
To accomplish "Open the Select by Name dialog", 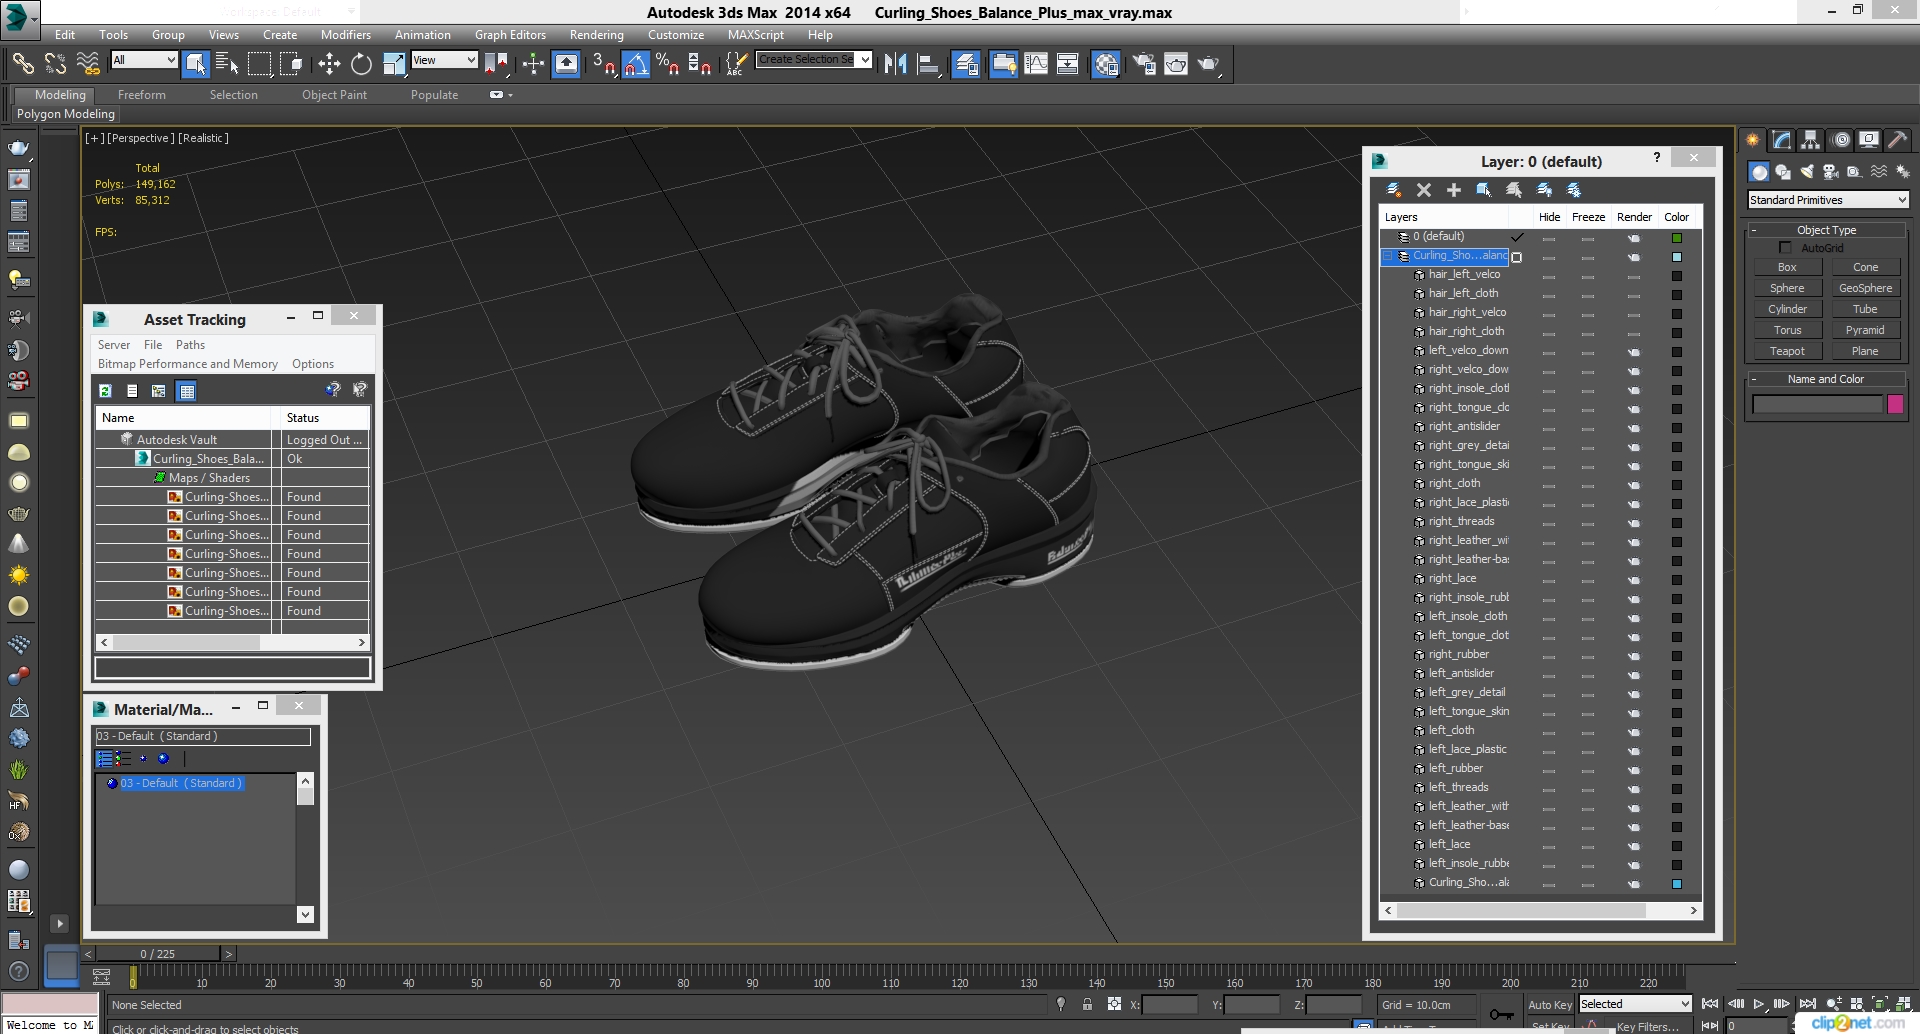I will (227, 64).
